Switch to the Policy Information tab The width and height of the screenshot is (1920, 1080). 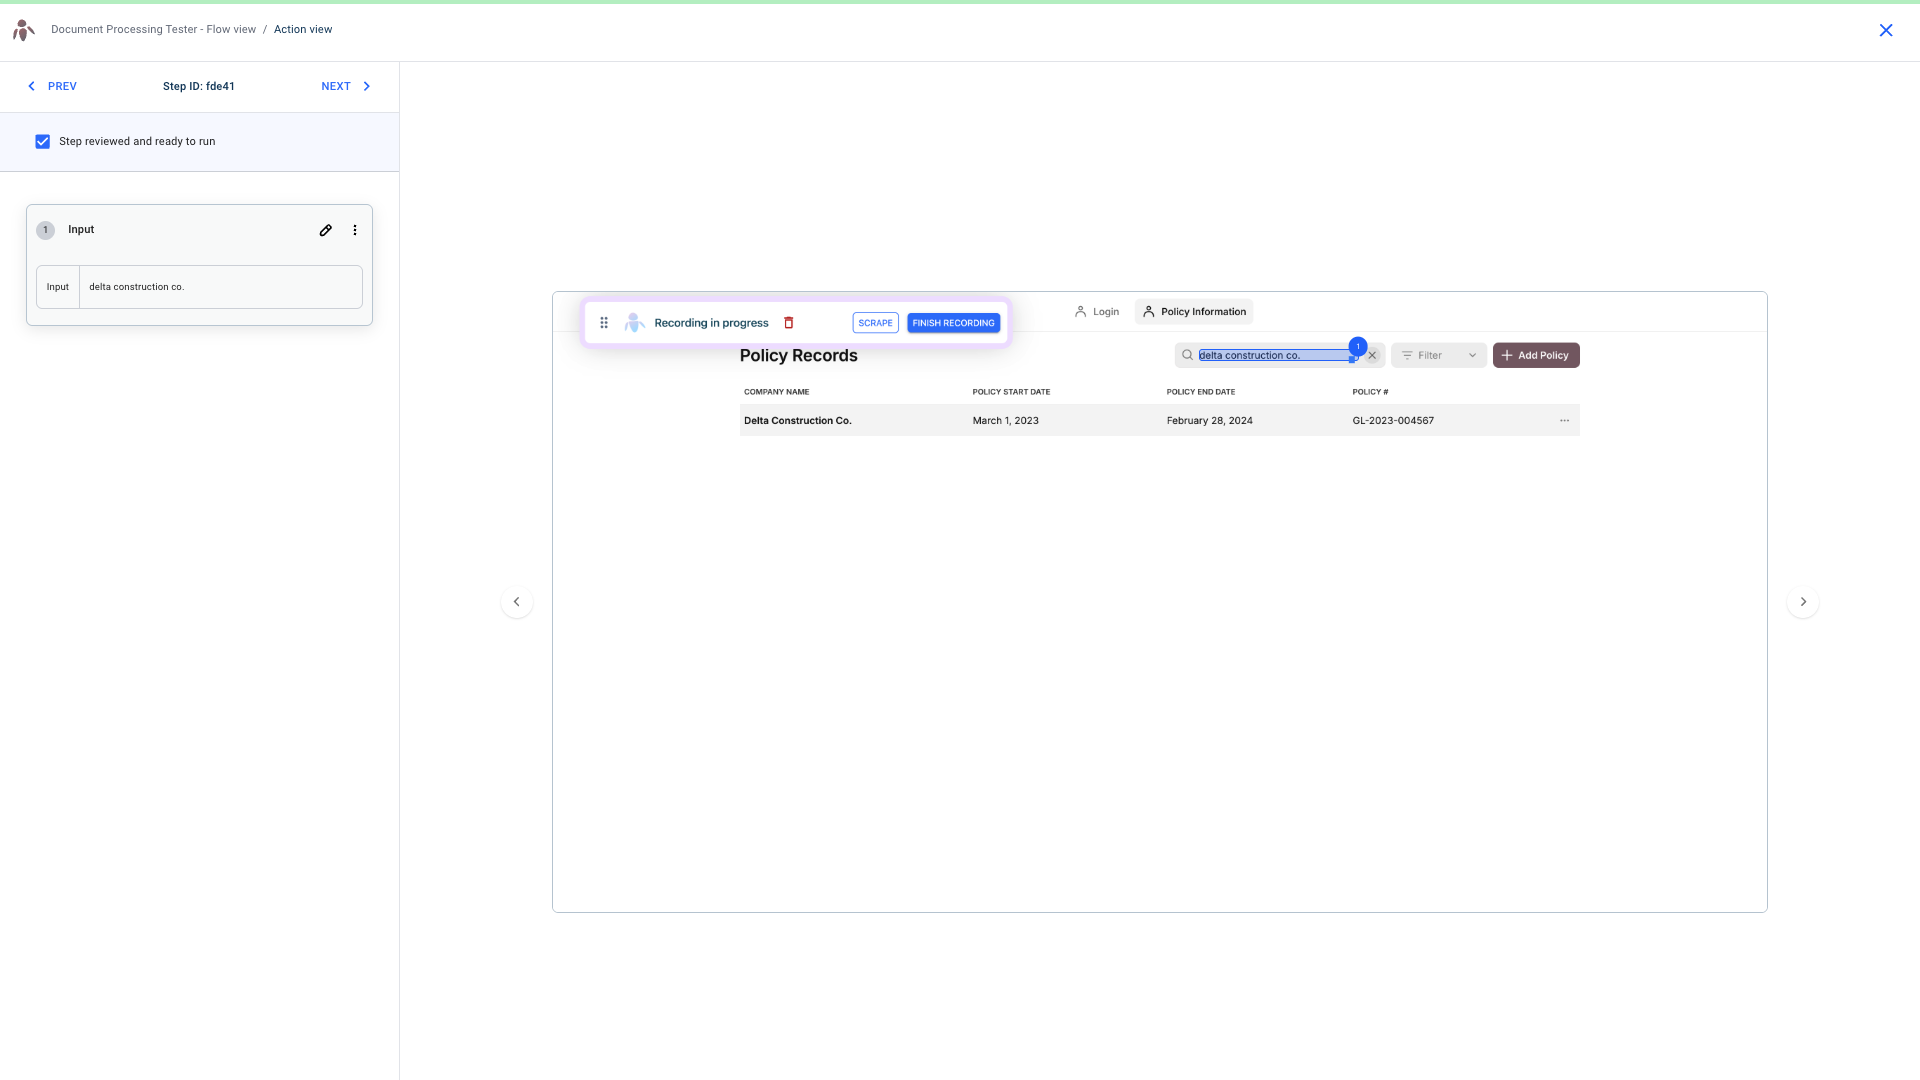pos(1193,311)
